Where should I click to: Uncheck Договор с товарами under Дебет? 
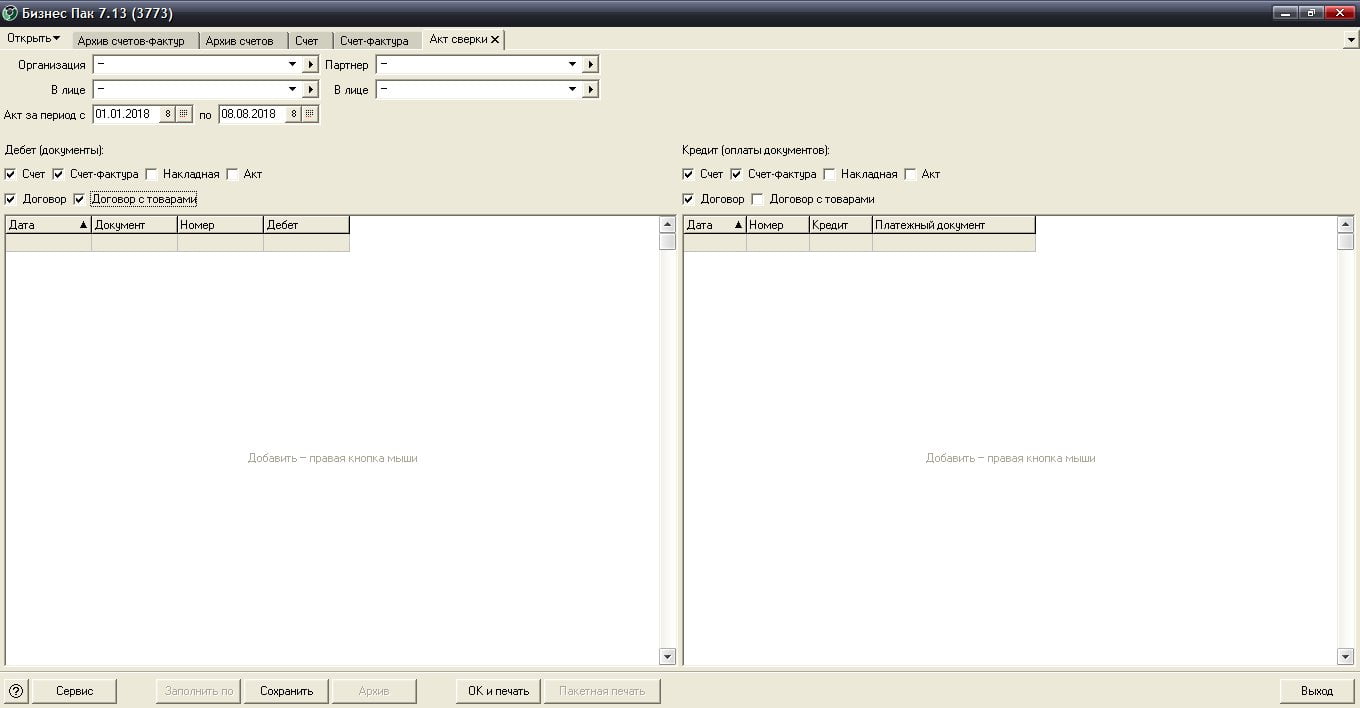(x=80, y=199)
